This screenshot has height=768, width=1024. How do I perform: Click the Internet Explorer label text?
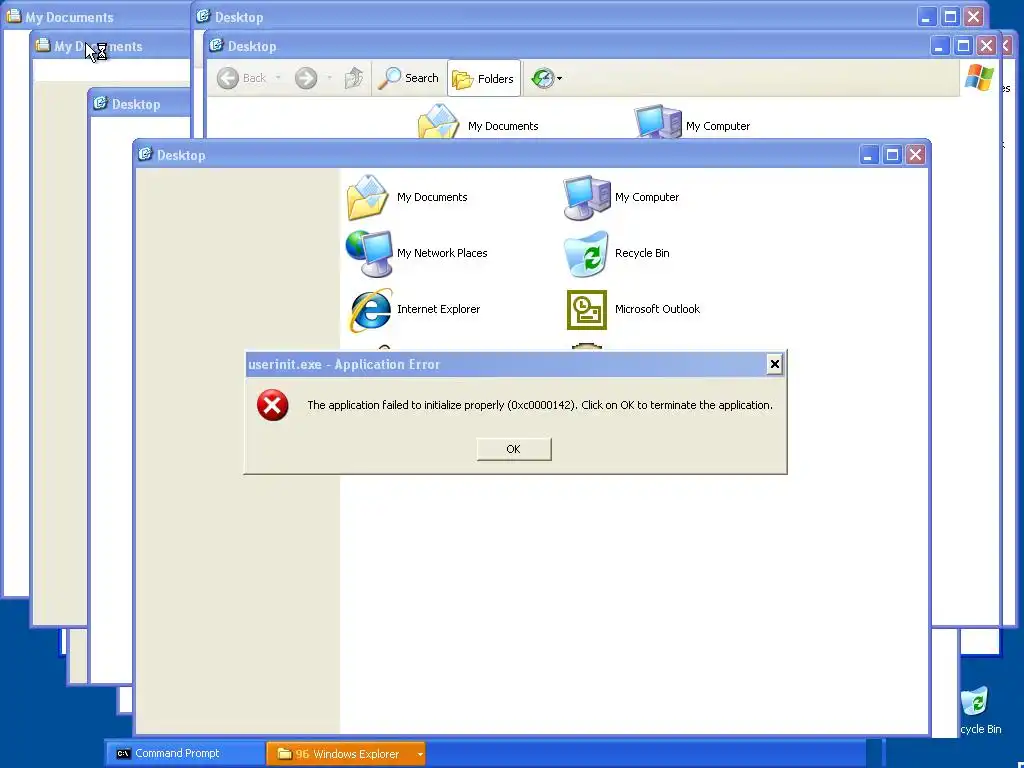(438, 309)
